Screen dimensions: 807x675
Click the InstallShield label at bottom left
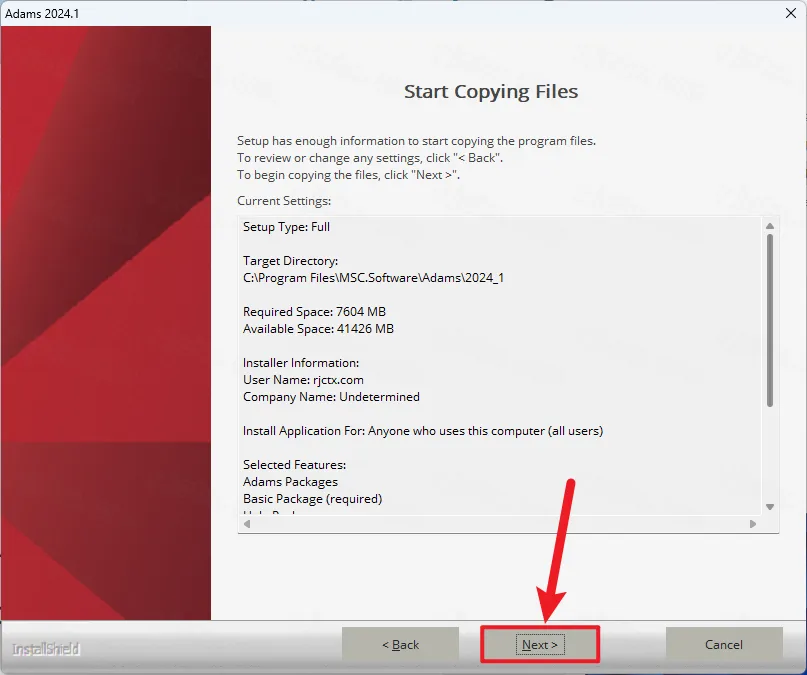point(46,649)
